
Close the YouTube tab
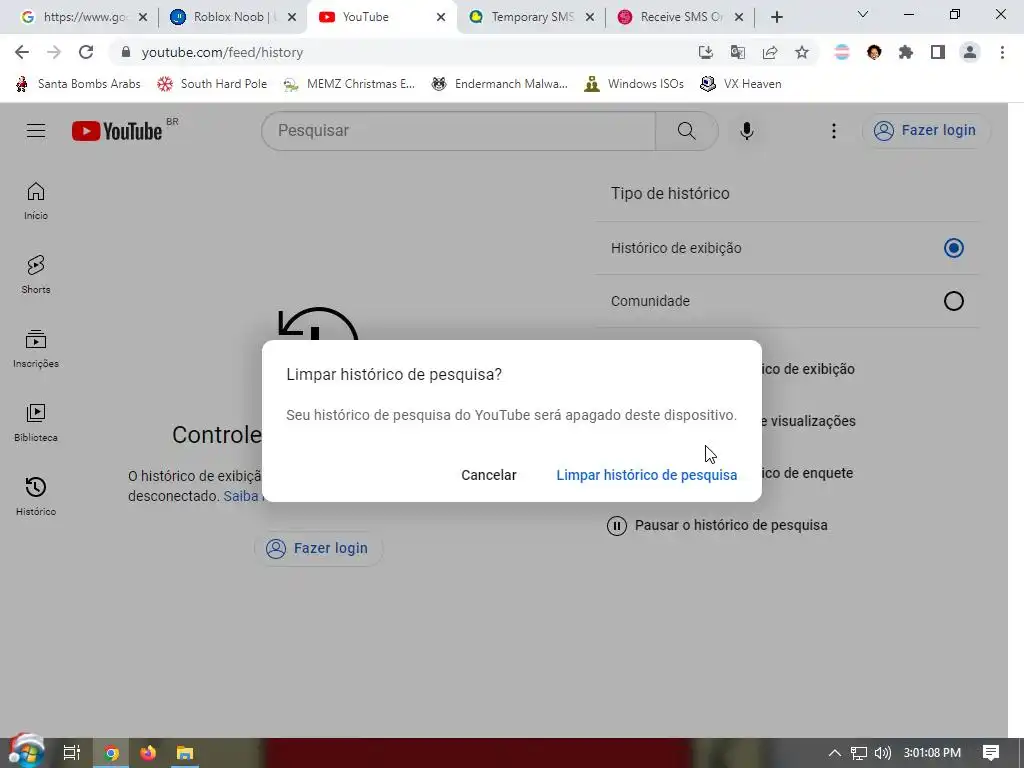[x=441, y=17]
